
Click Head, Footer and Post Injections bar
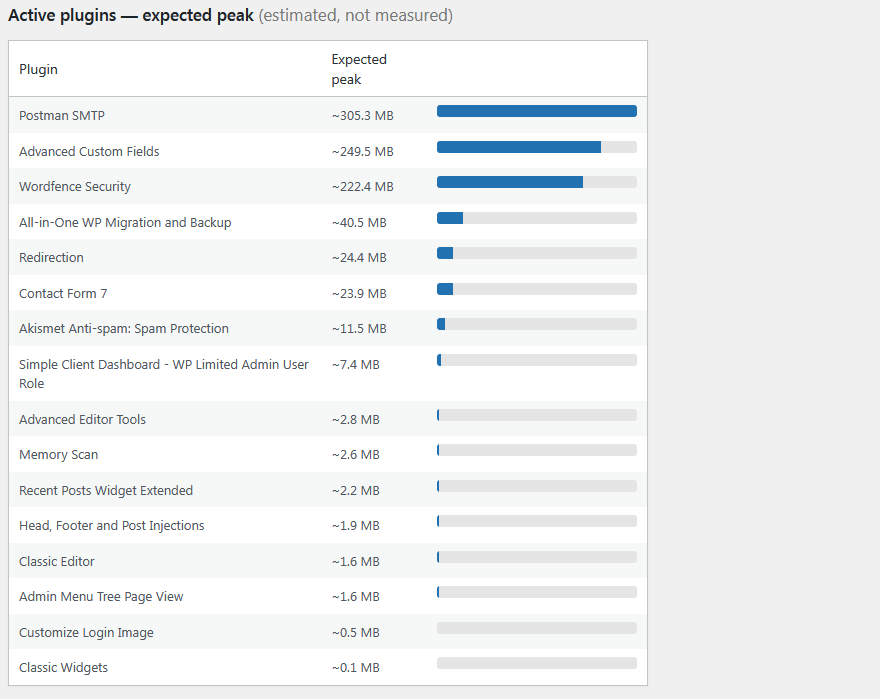(x=537, y=521)
